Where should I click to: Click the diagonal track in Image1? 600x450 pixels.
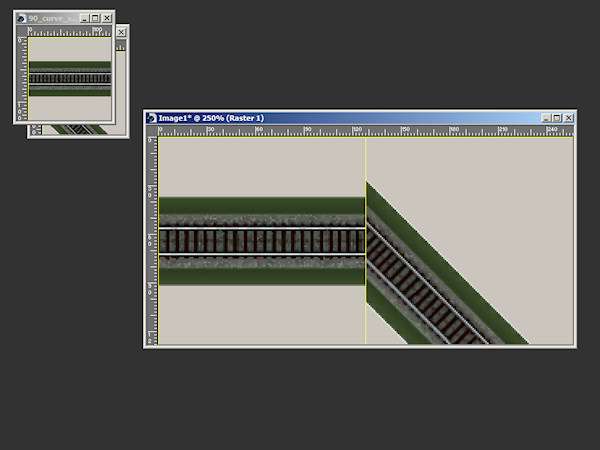(430, 290)
